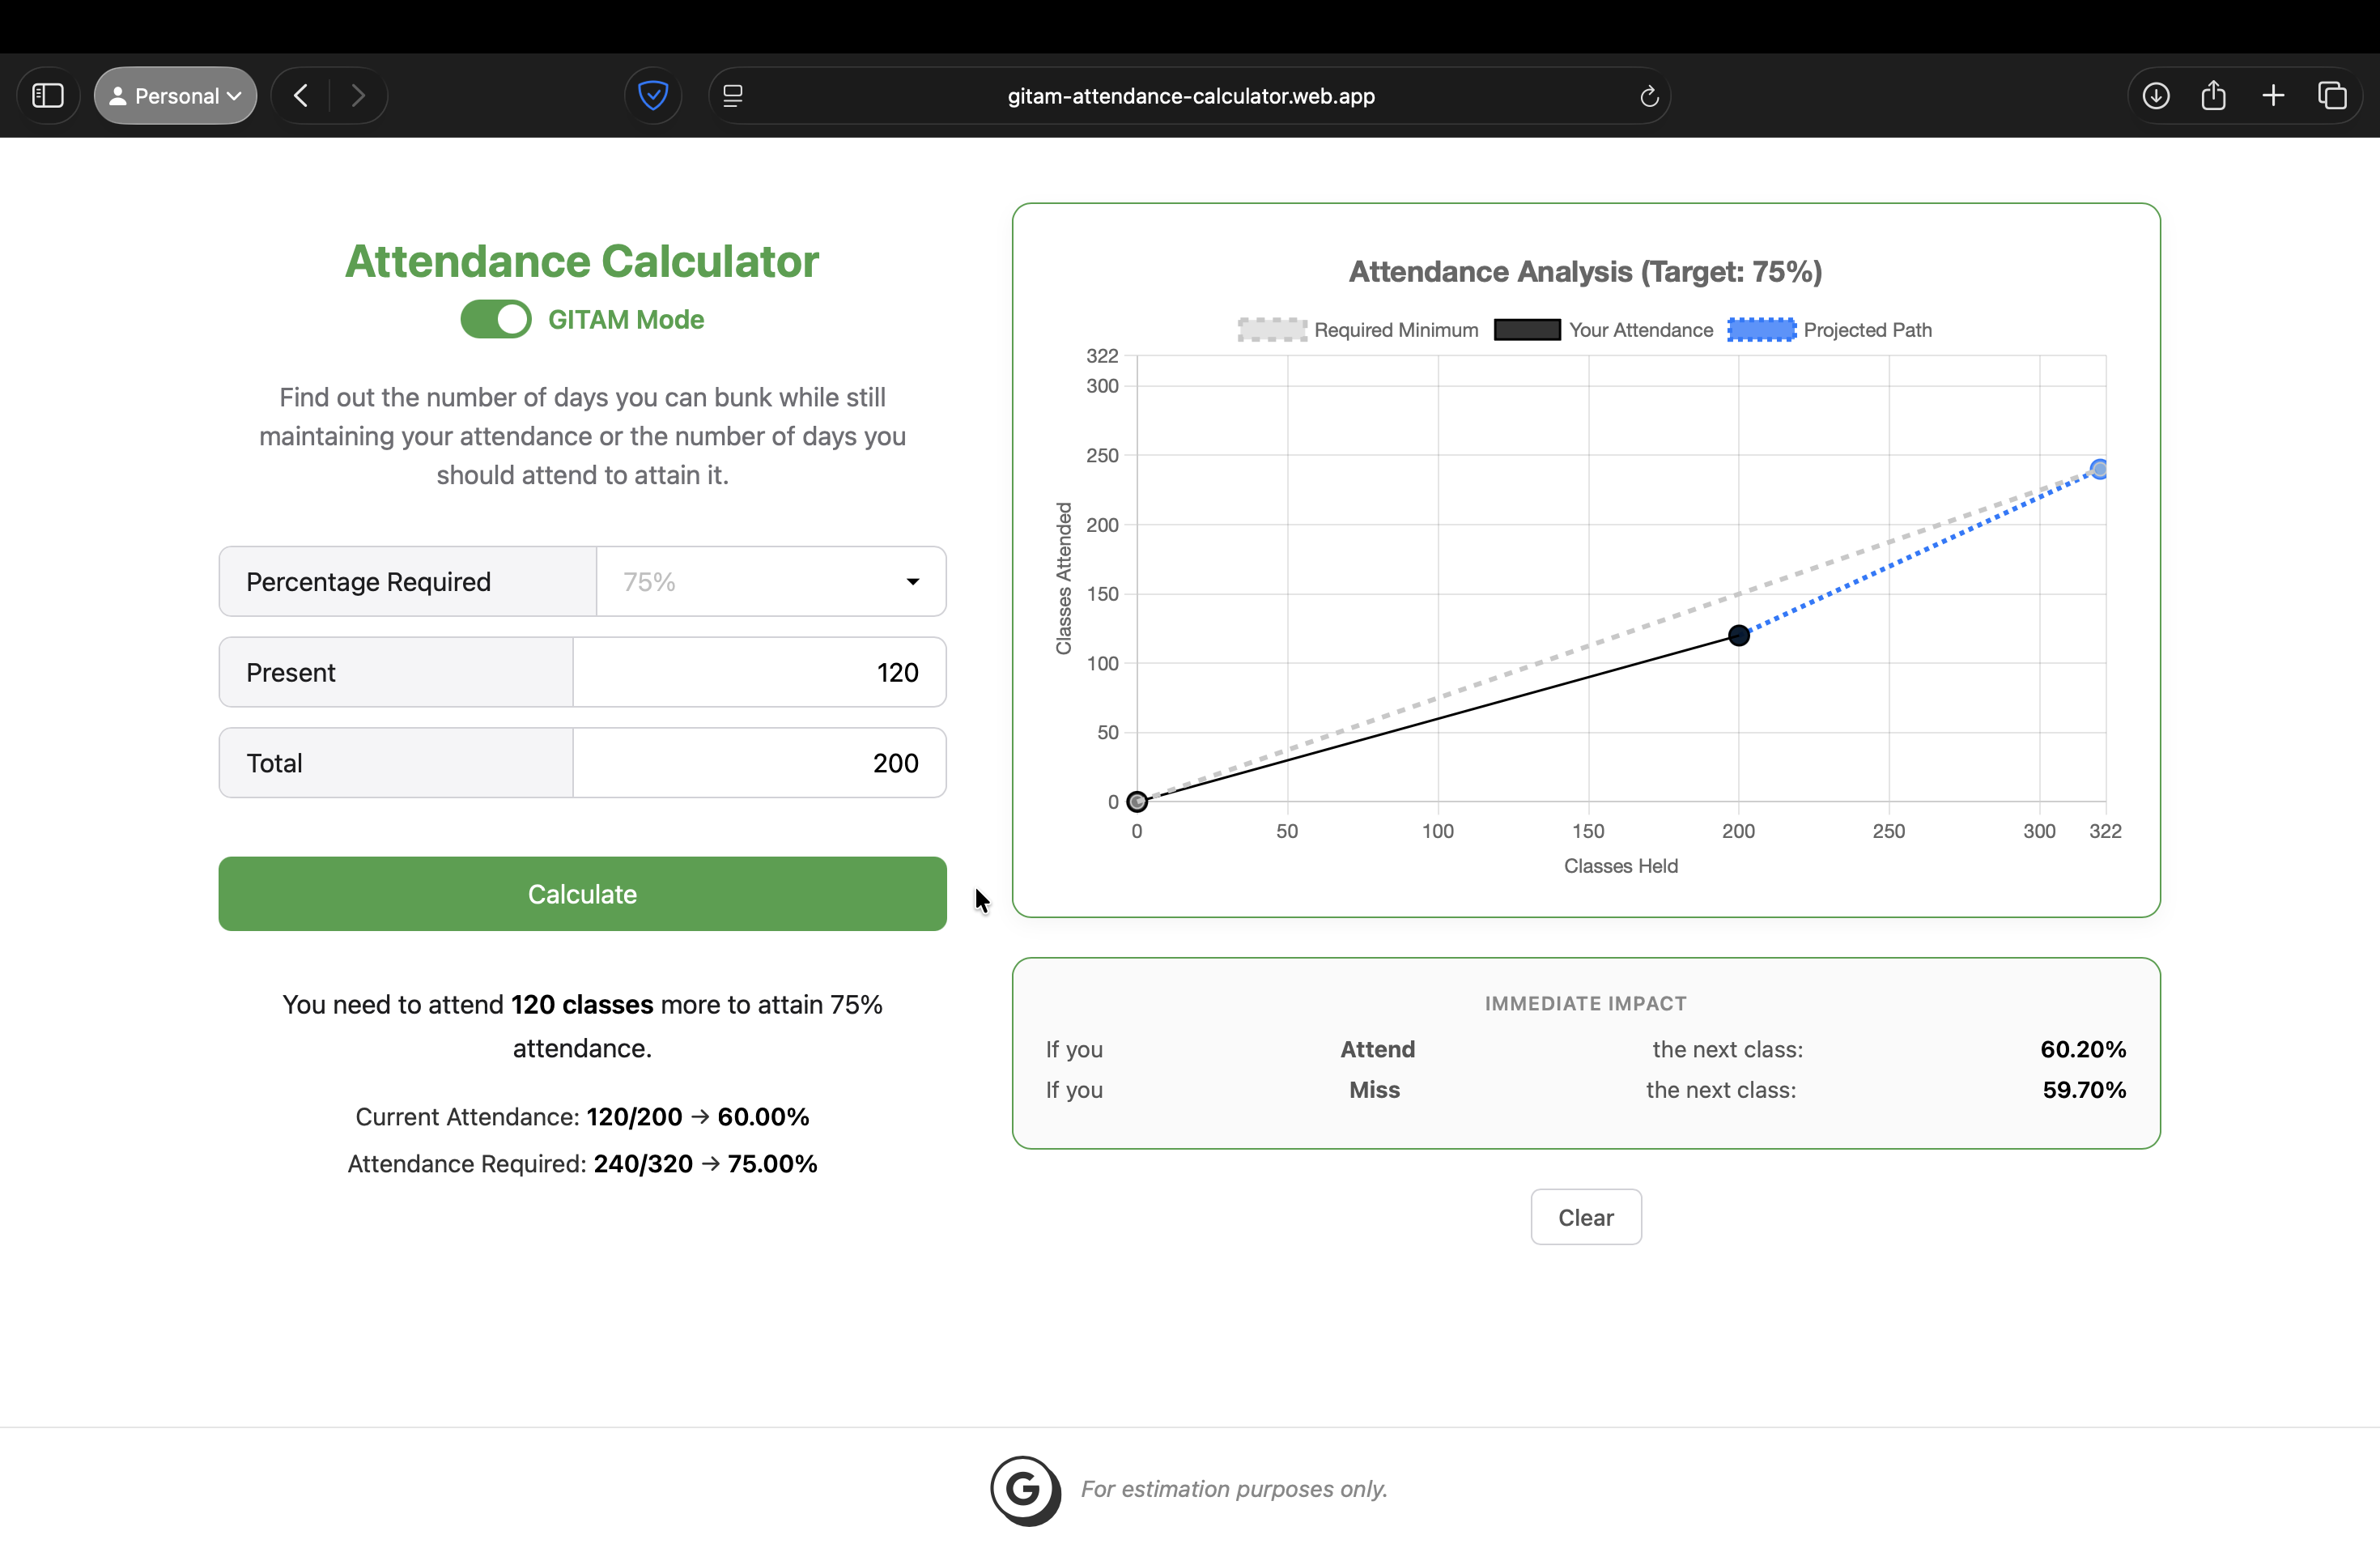2380x1548 pixels.
Task: Click the Classes Attended axis label
Action: coord(1064,579)
